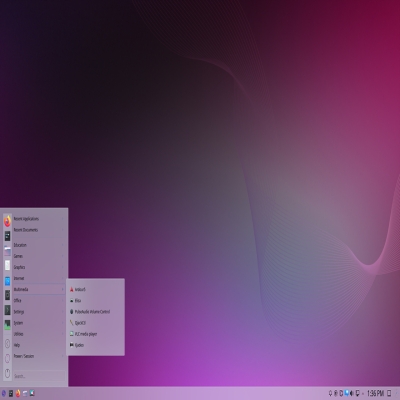Open the volume speaker icon in tray

pos(351,393)
